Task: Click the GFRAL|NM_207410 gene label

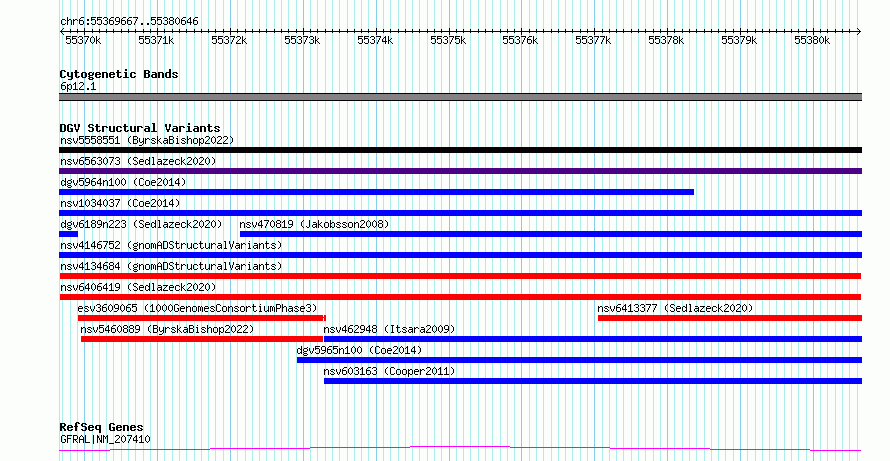Action: [x=106, y=439]
